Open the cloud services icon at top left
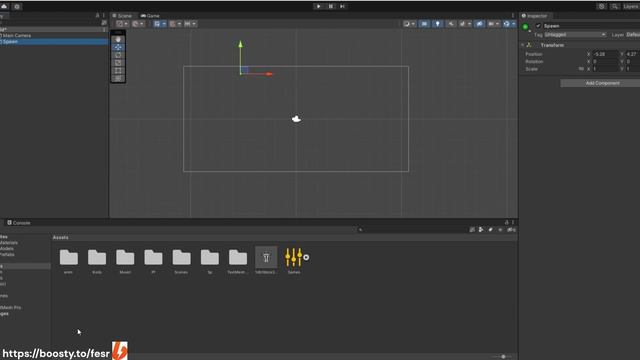 [4, 6]
